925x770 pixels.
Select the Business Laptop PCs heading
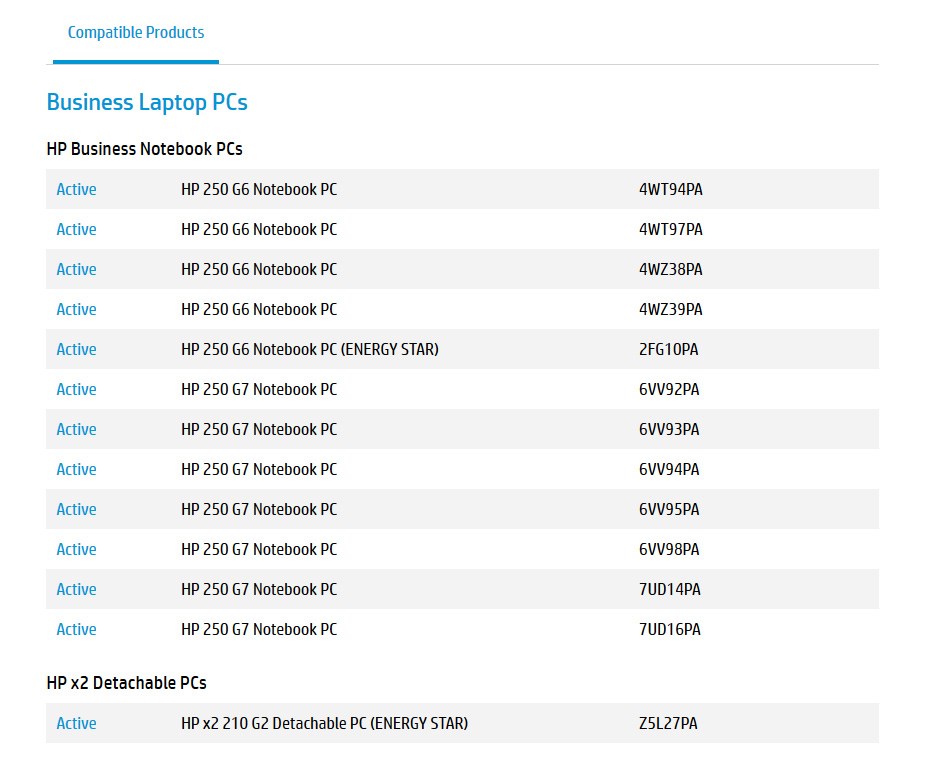click(147, 103)
